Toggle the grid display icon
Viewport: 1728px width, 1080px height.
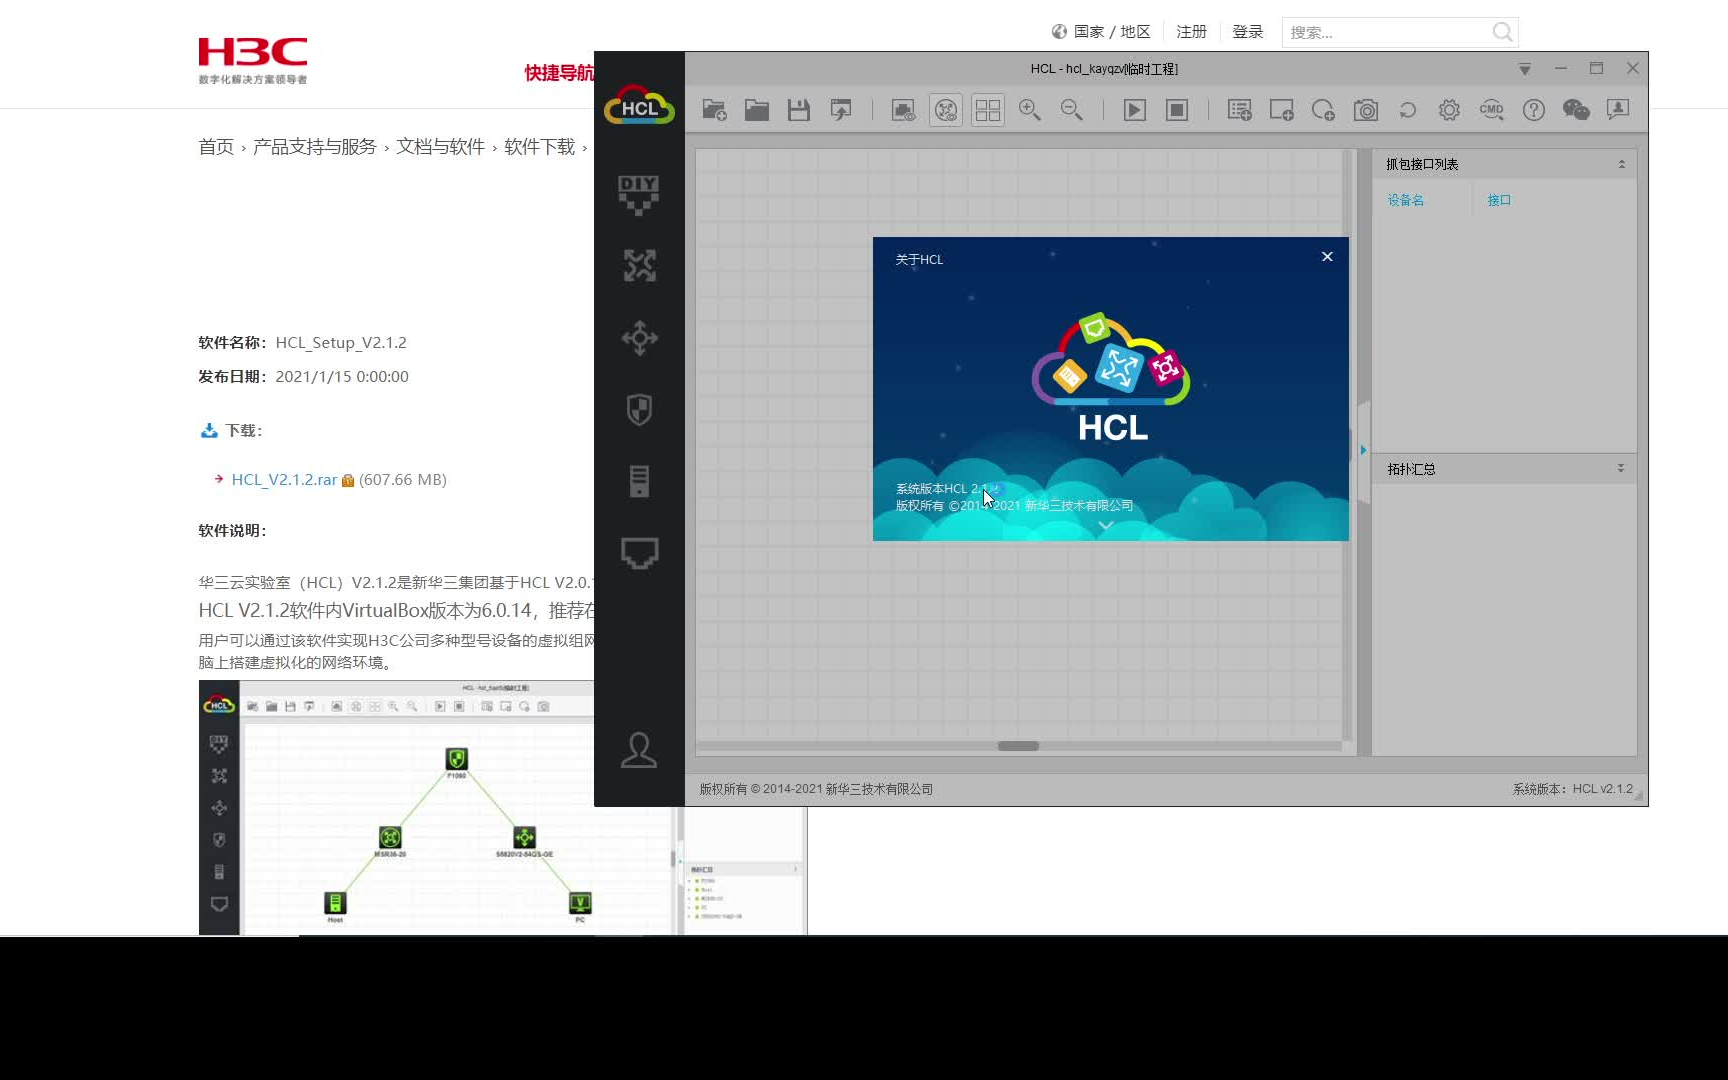[x=988, y=110]
